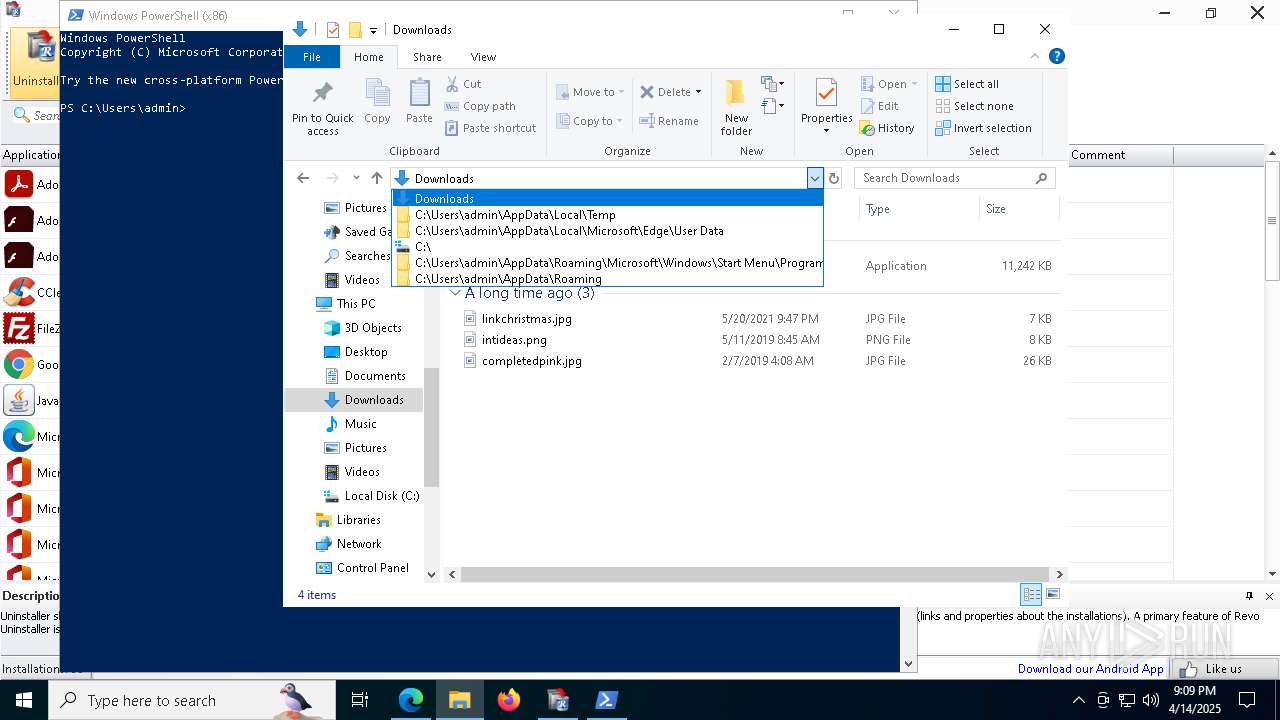Image resolution: width=1280 pixels, height=720 pixels.
Task: Select Music in navigation pane
Action: click(360, 424)
